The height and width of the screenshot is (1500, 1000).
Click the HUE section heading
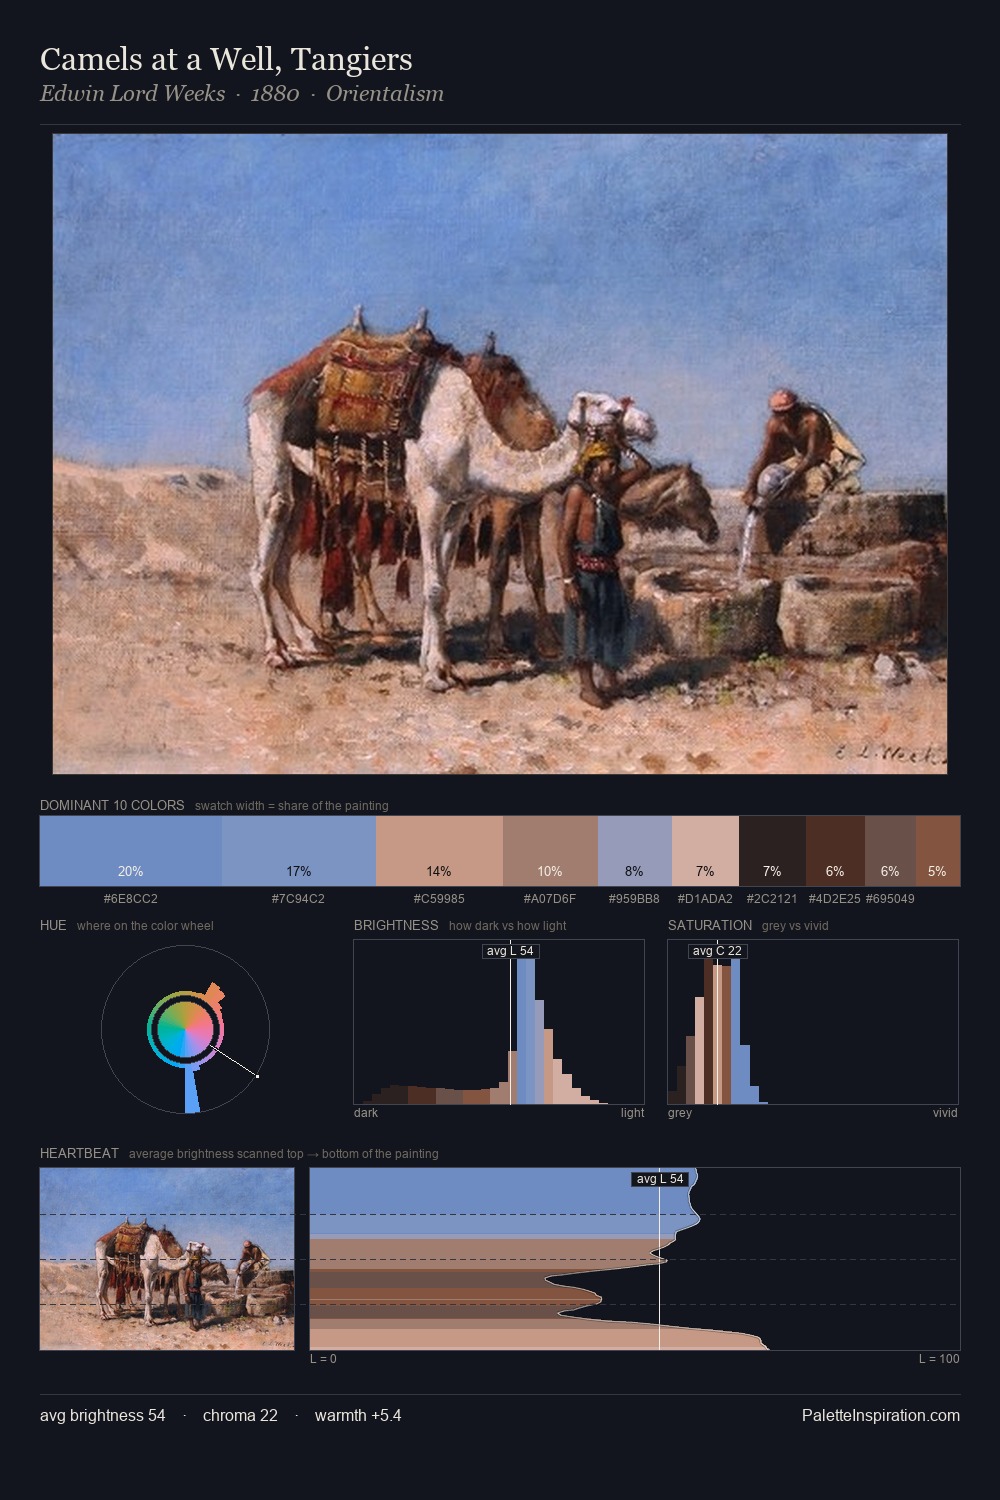tap(53, 925)
